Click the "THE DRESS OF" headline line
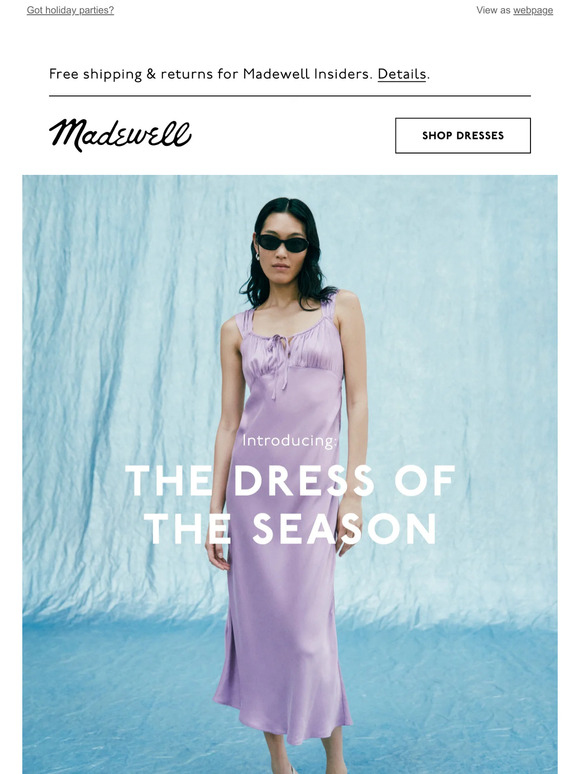The image size is (580, 774). (x=290, y=480)
